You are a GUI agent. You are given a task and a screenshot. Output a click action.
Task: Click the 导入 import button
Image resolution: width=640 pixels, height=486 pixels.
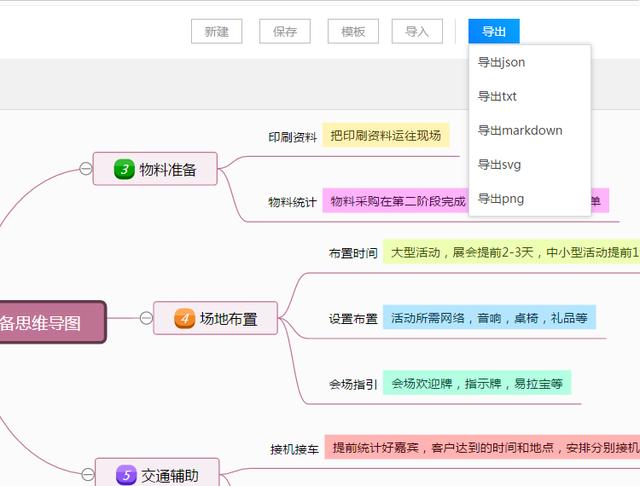point(417,32)
